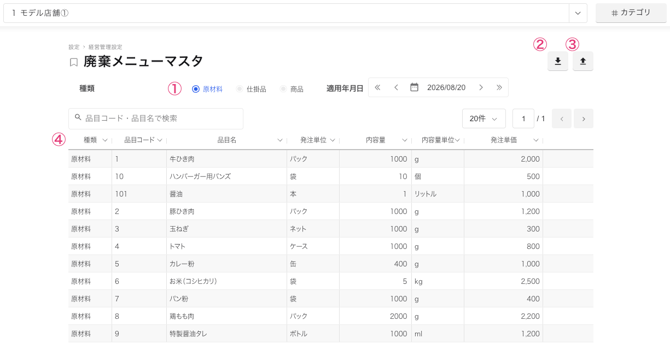Click the ml unit cell

(x=438, y=334)
